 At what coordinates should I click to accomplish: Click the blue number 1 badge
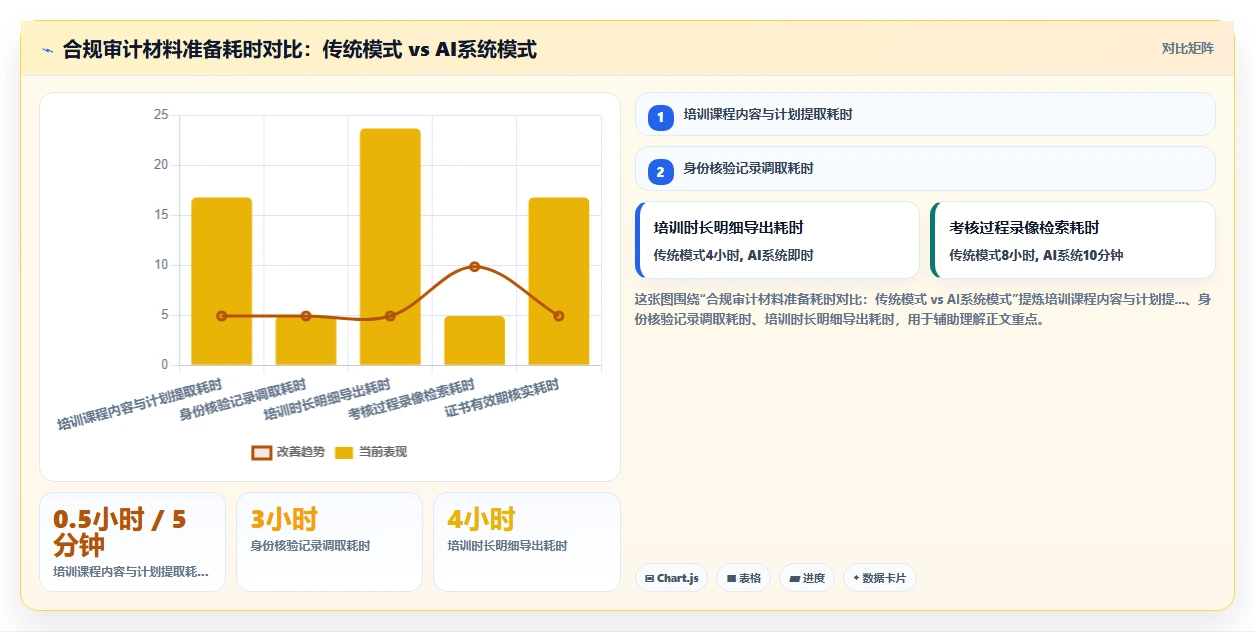660,118
